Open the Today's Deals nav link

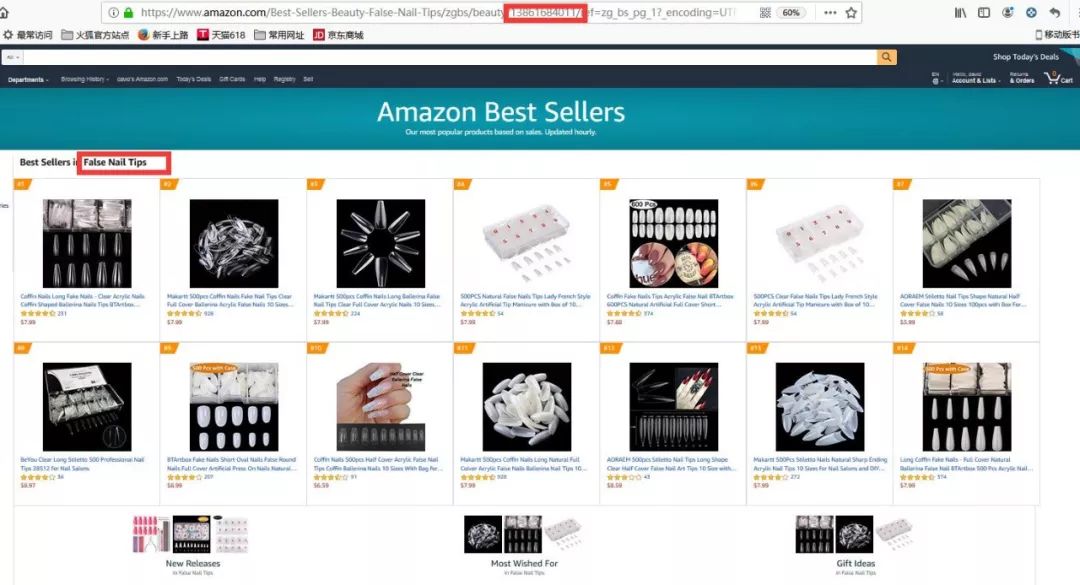point(194,79)
